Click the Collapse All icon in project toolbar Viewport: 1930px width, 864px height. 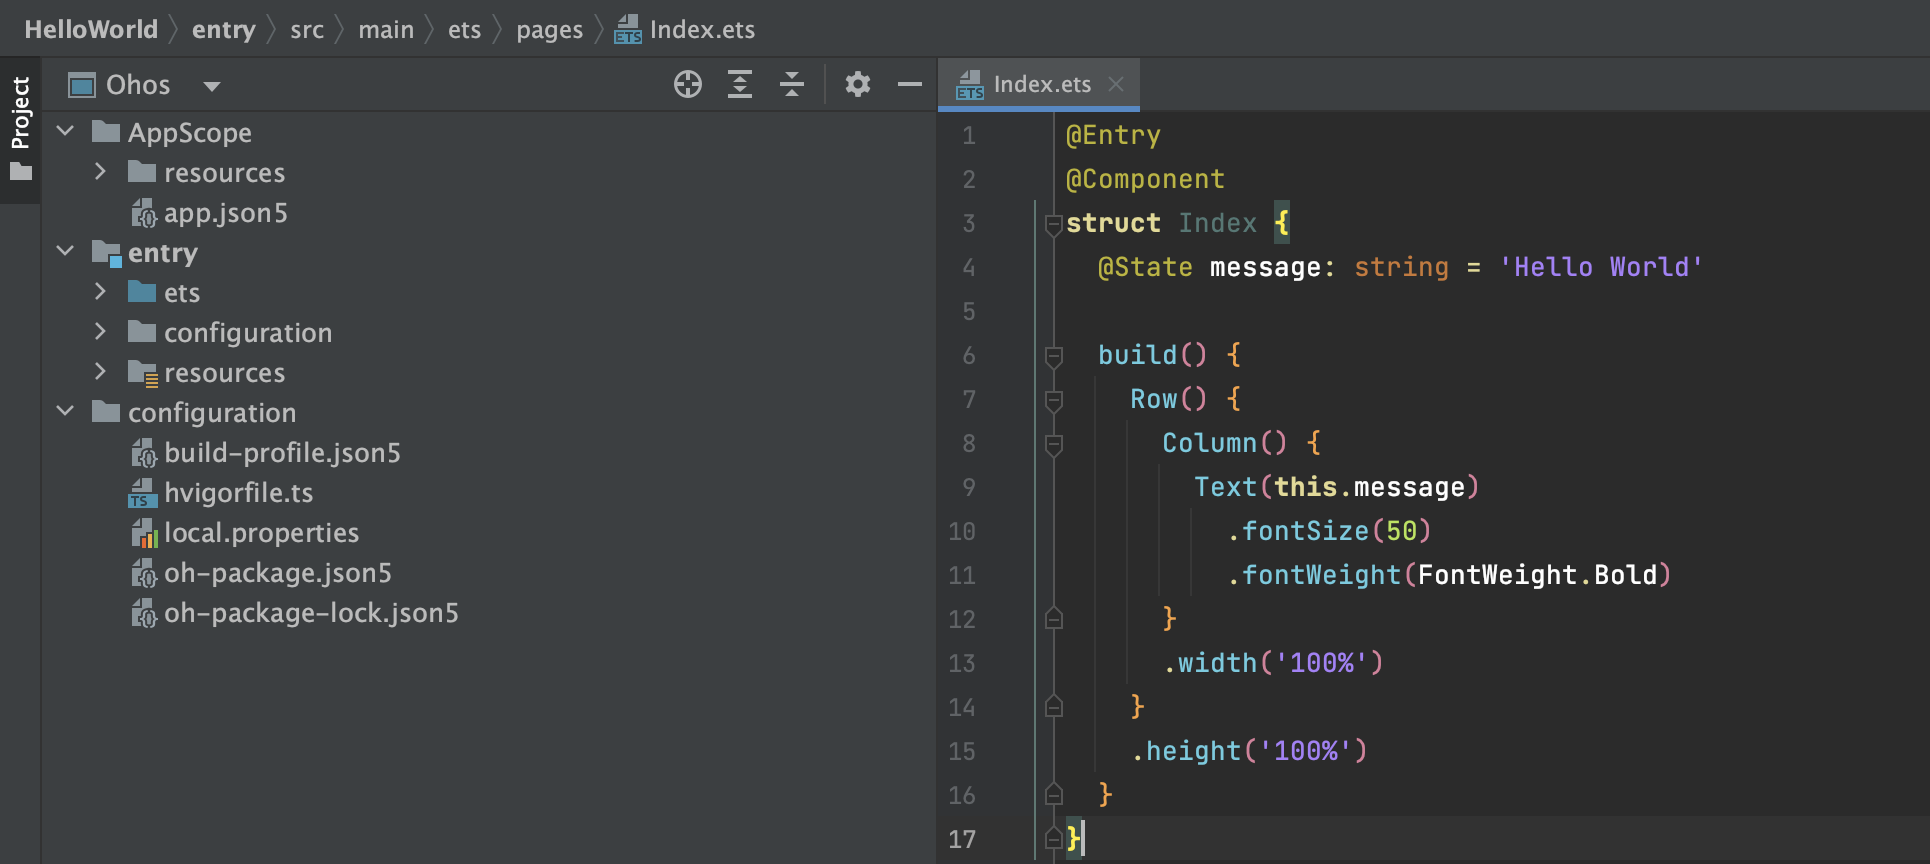[x=792, y=84]
